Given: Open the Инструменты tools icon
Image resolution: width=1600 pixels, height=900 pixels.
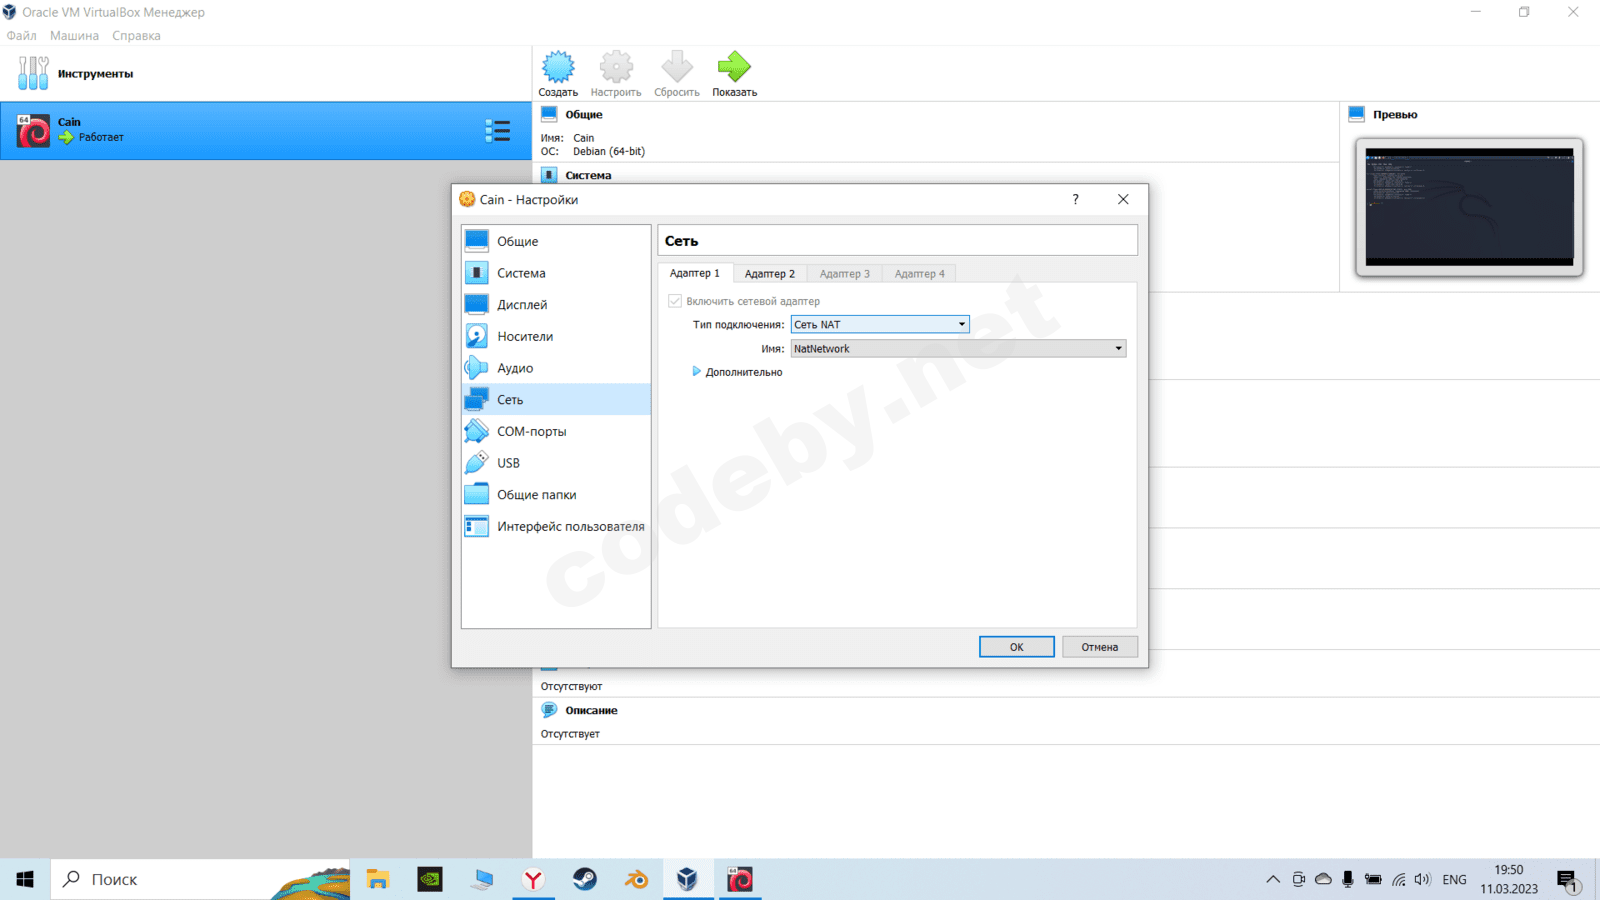Looking at the screenshot, I should [x=33, y=73].
